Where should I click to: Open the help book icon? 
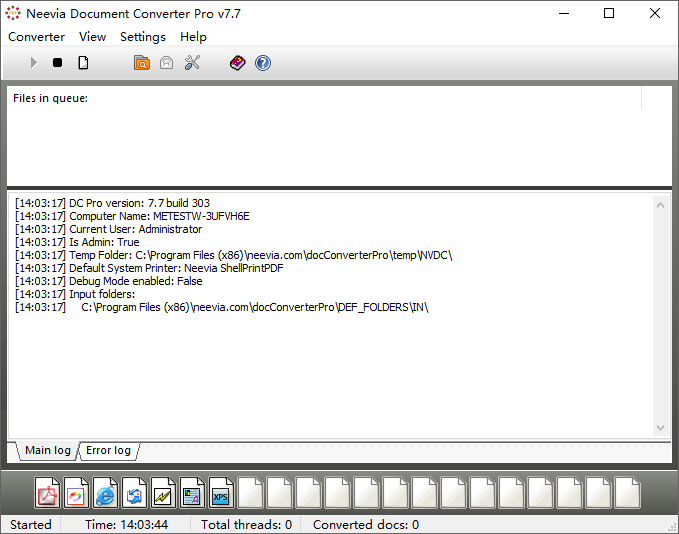[x=237, y=63]
